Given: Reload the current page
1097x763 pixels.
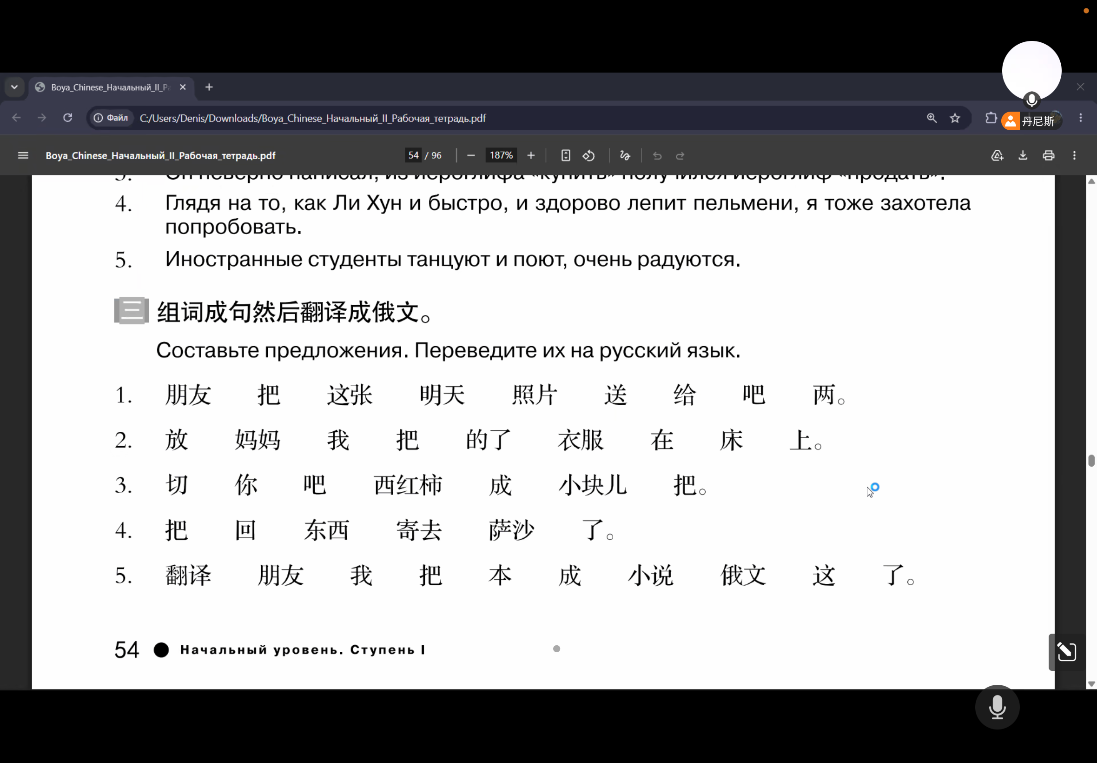Looking at the screenshot, I should (x=68, y=117).
